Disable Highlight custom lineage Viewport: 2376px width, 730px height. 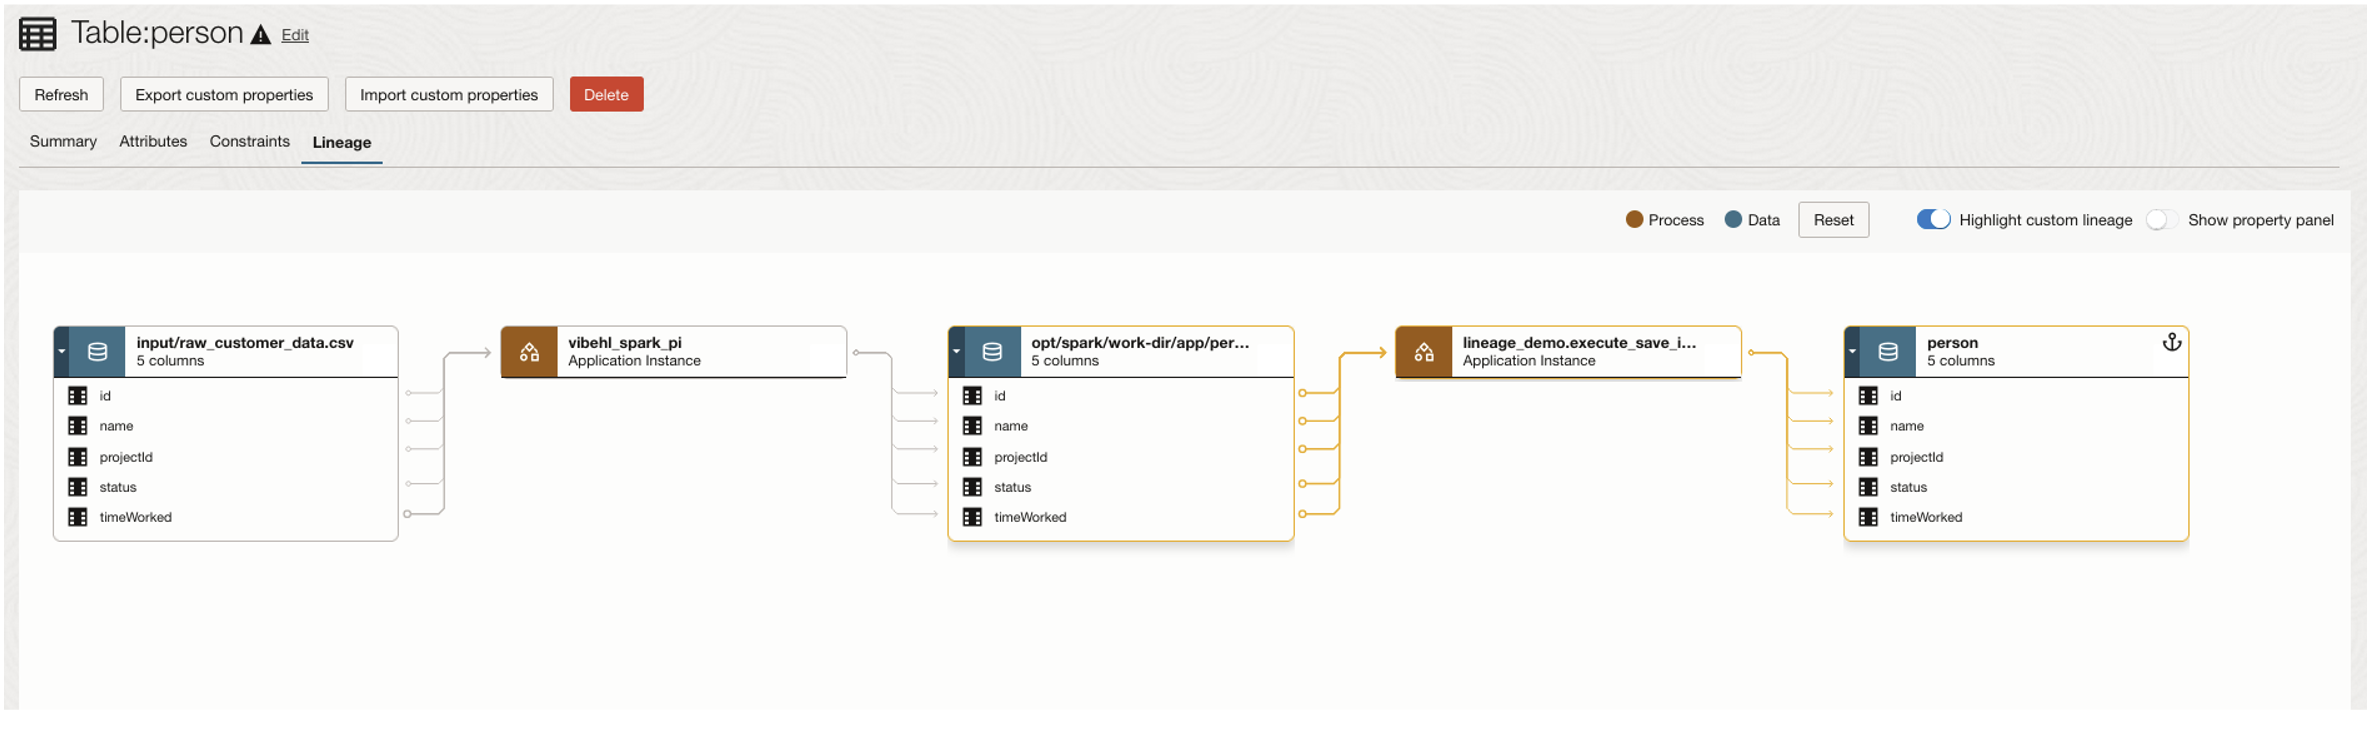(1934, 219)
